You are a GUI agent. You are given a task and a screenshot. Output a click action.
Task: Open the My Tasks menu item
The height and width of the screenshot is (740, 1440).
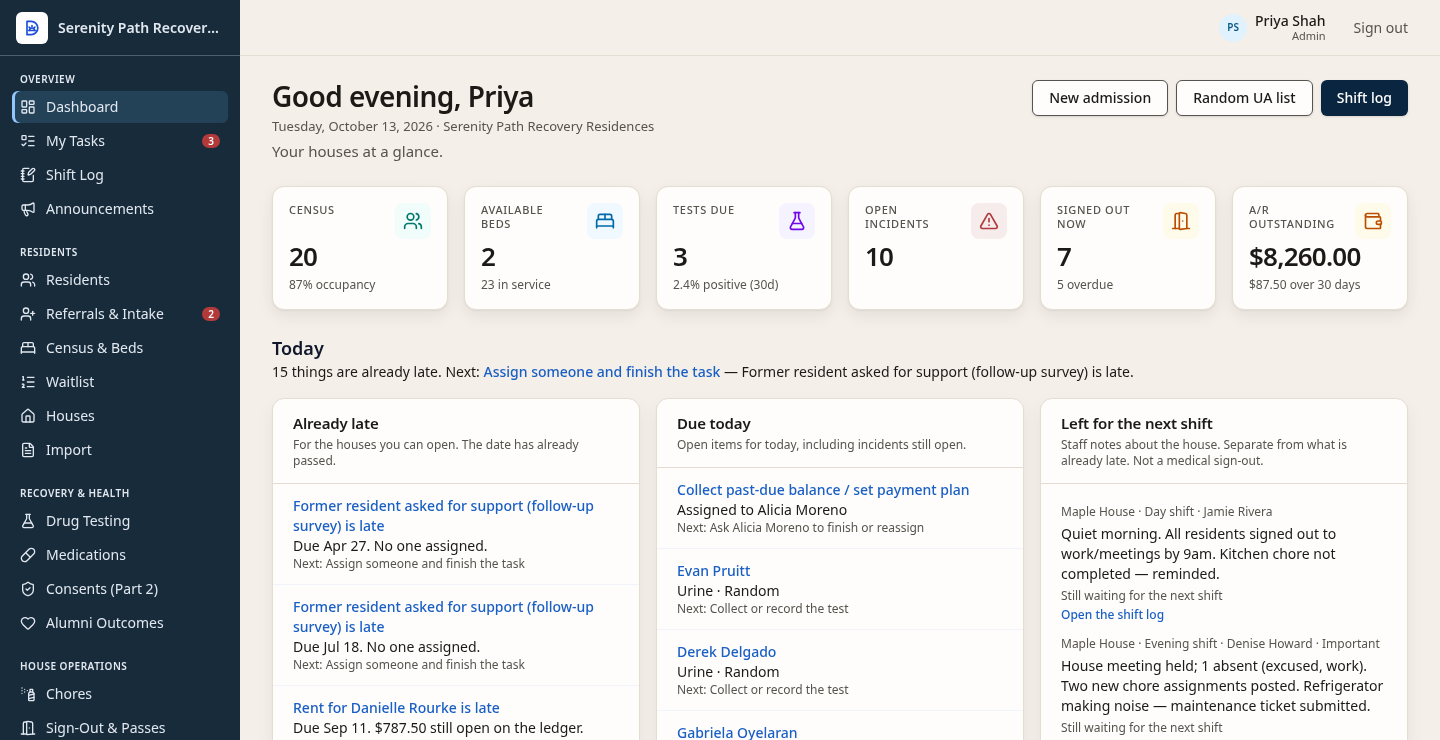[x=120, y=141]
